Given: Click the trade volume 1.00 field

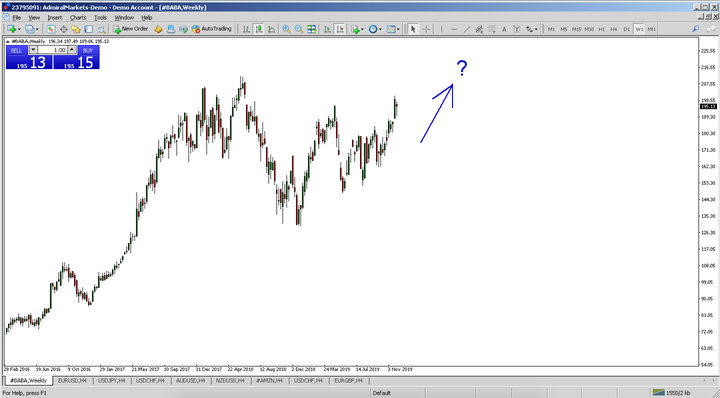Looking at the screenshot, I should coord(52,50).
